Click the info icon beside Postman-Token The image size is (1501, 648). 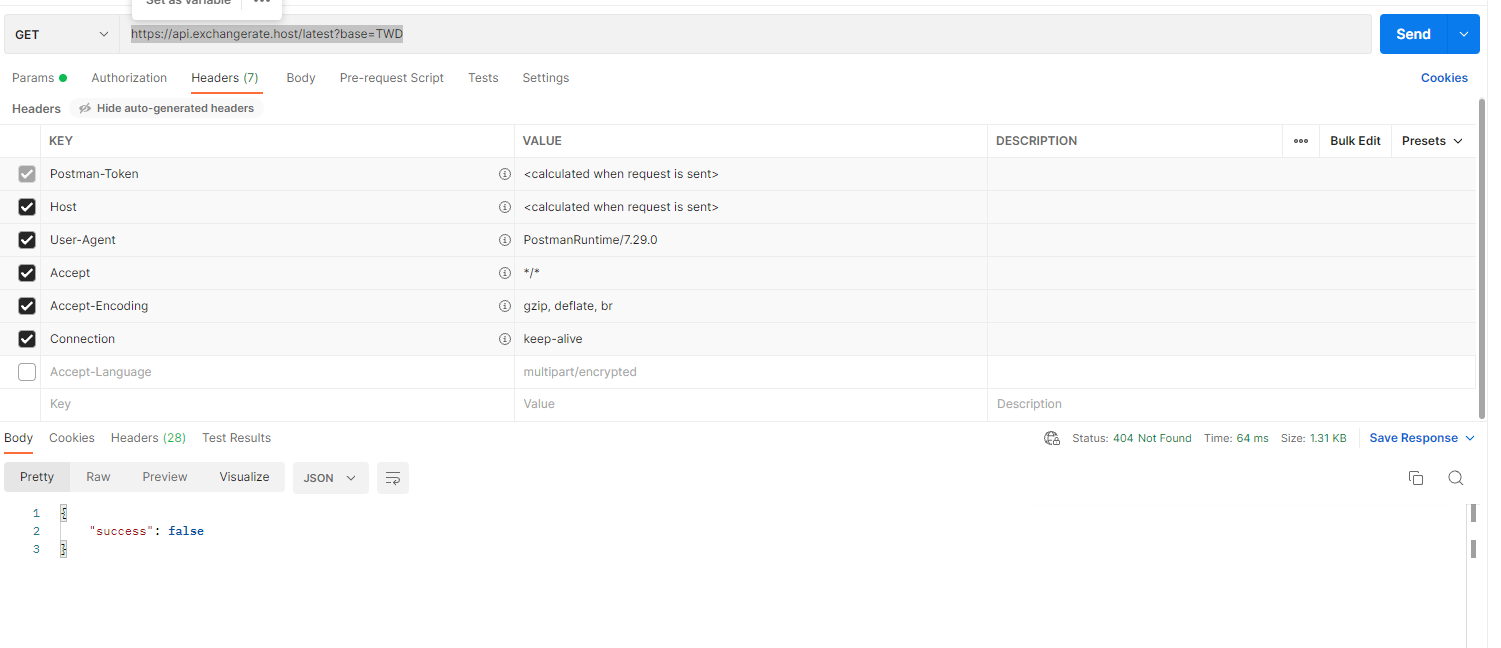click(x=505, y=174)
